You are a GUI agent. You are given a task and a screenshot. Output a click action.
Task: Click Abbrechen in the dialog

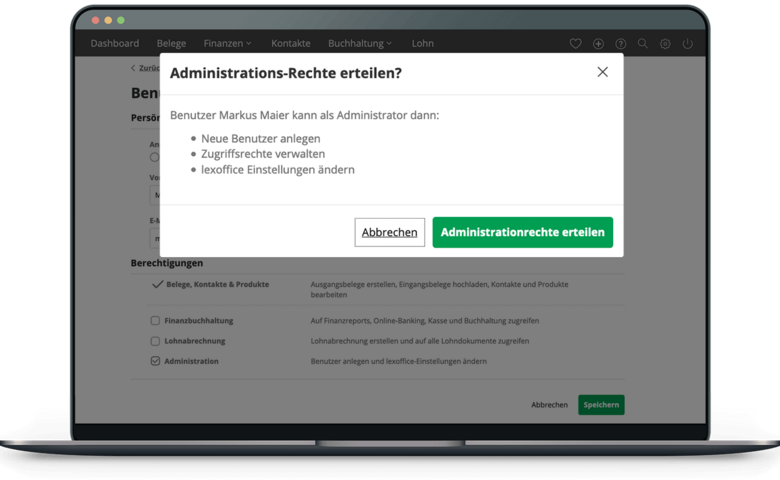(x=389, y=232)
